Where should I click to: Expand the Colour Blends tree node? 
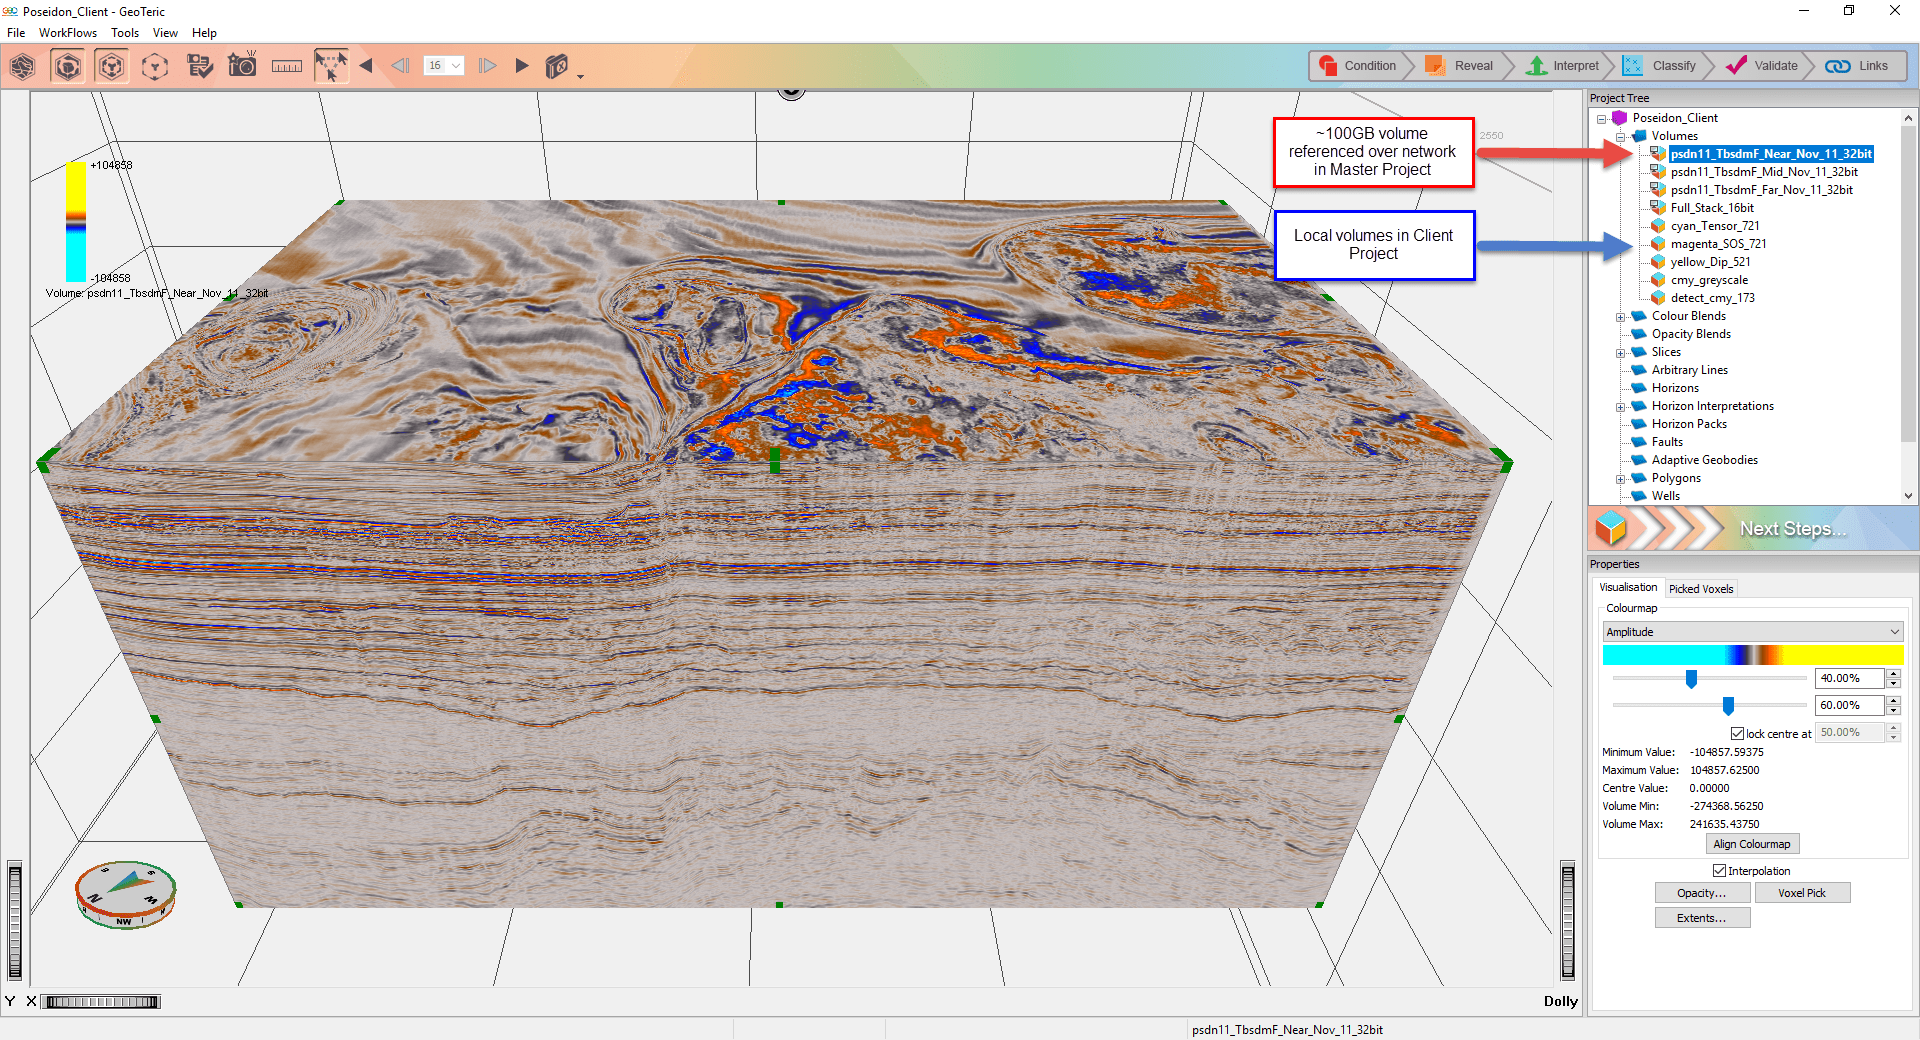1622,316
